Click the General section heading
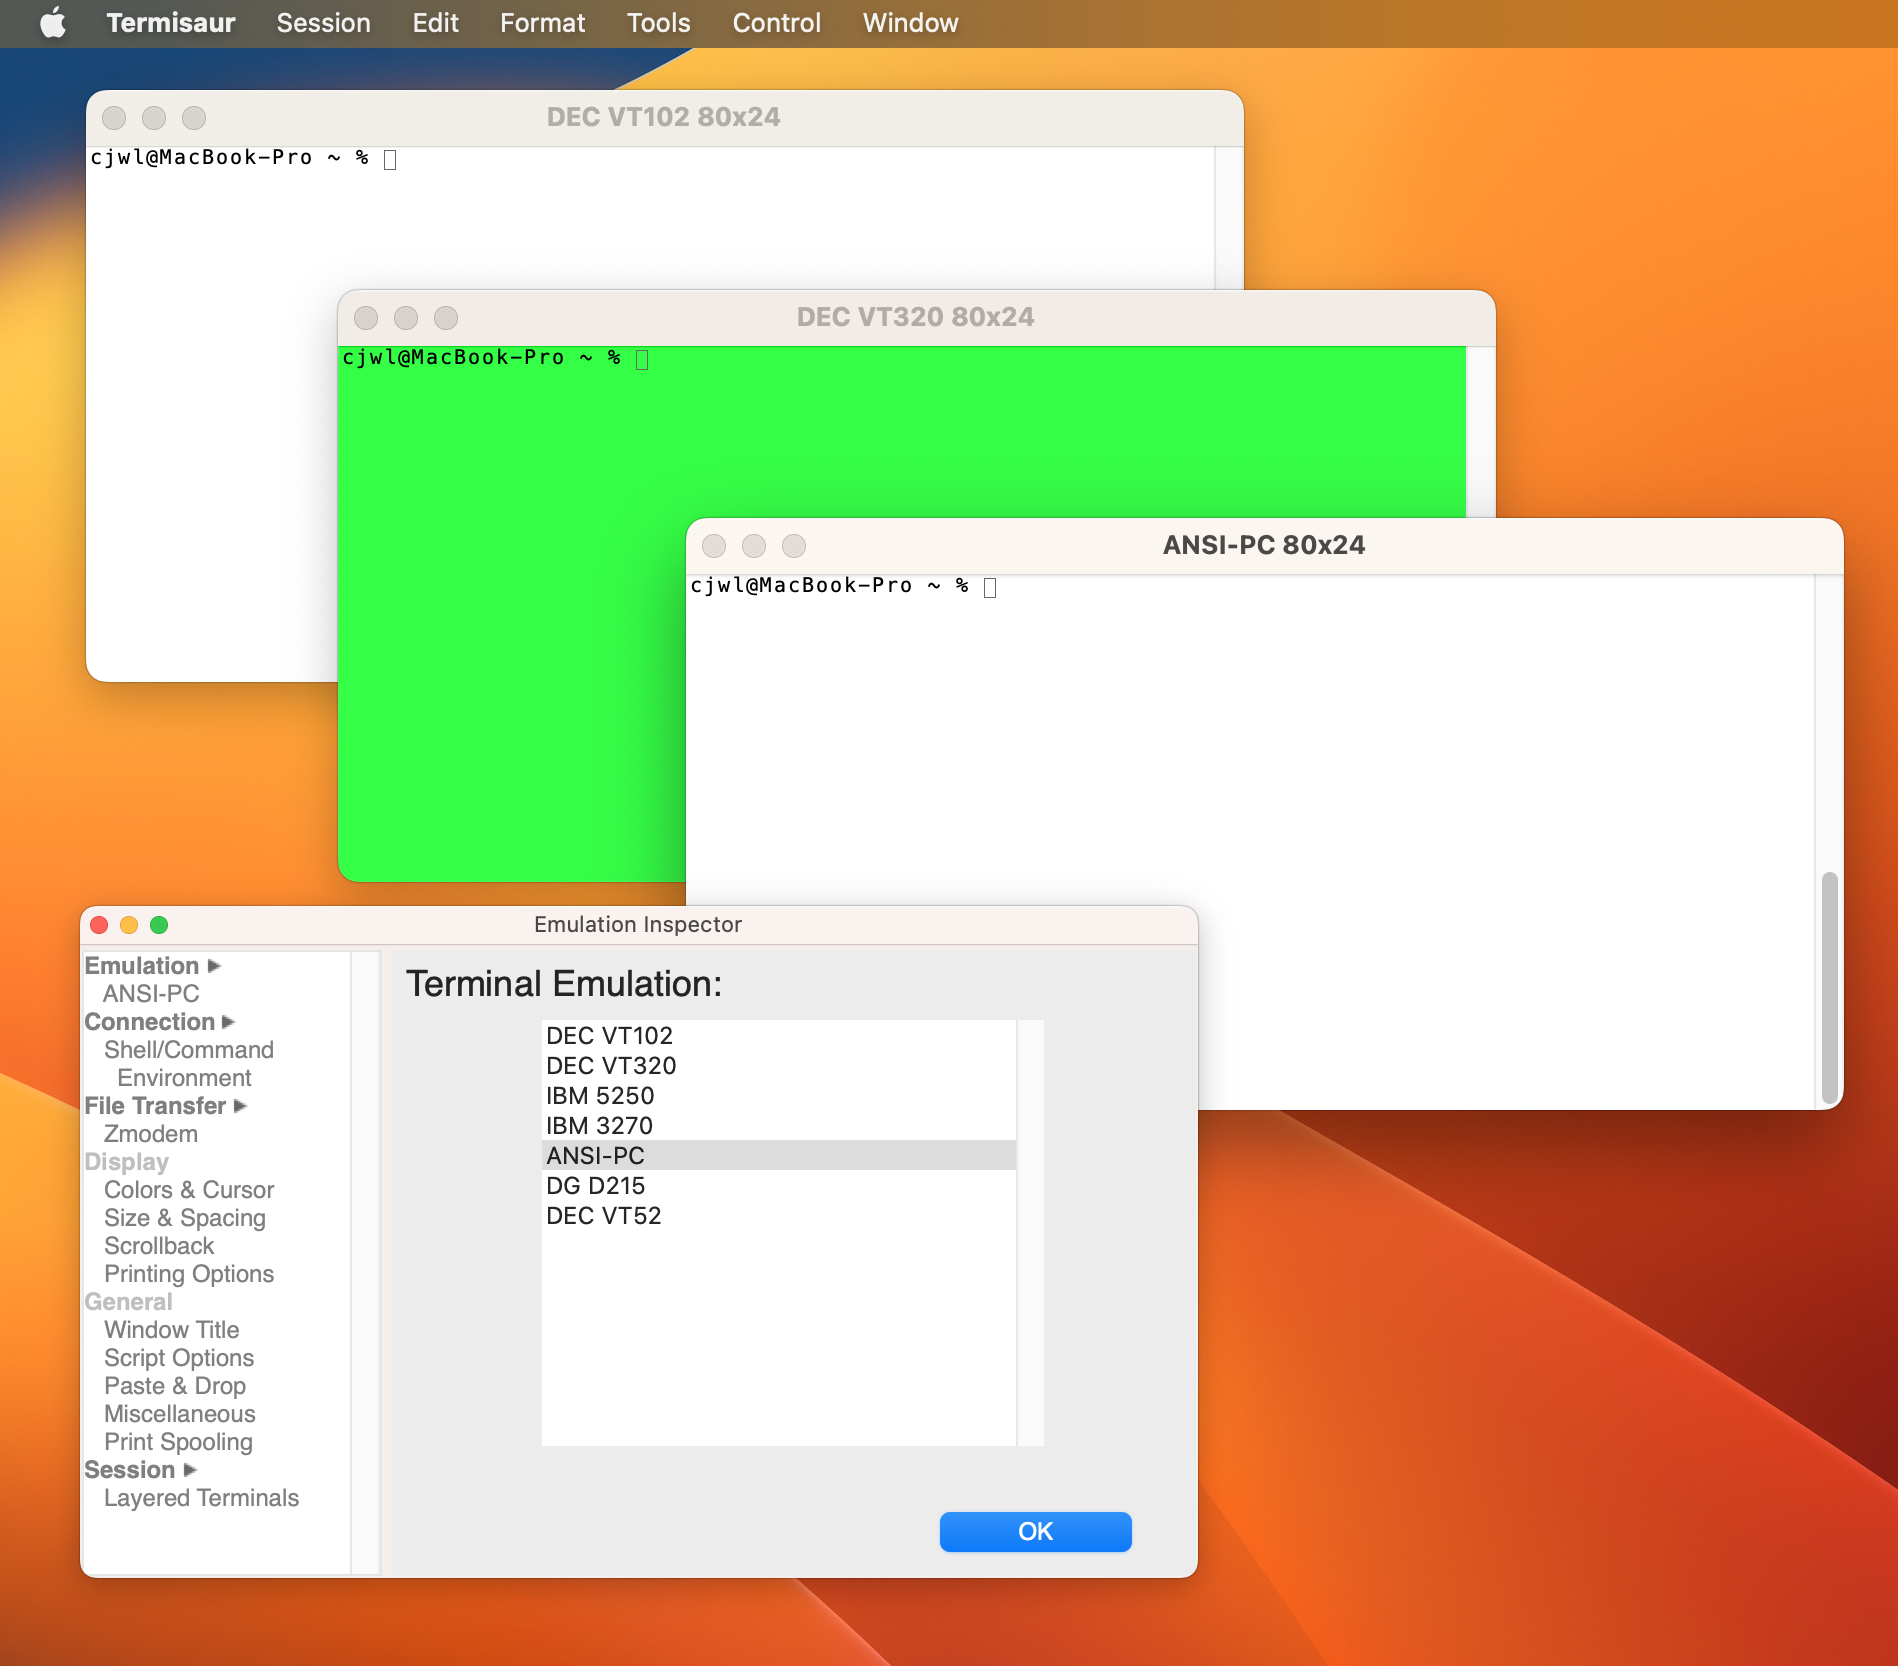This screenshot has width=1898, height=1666. click(x=128, y=1302)
